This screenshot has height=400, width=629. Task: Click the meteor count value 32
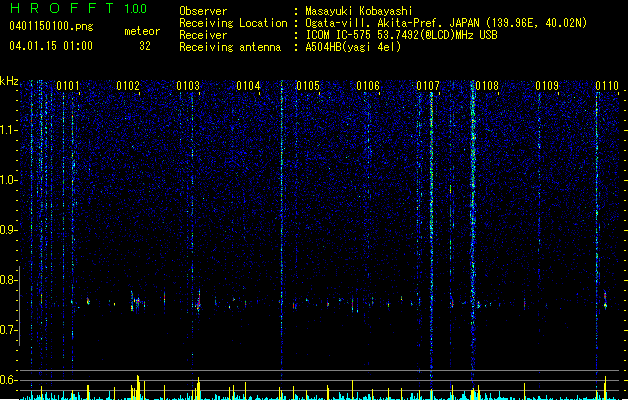click(x=145, y=46)
